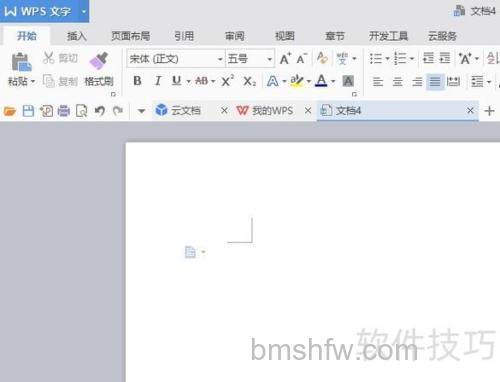Add a new document tab with plus
This screenshot has height=382, width=500.
tap(489, 111)
